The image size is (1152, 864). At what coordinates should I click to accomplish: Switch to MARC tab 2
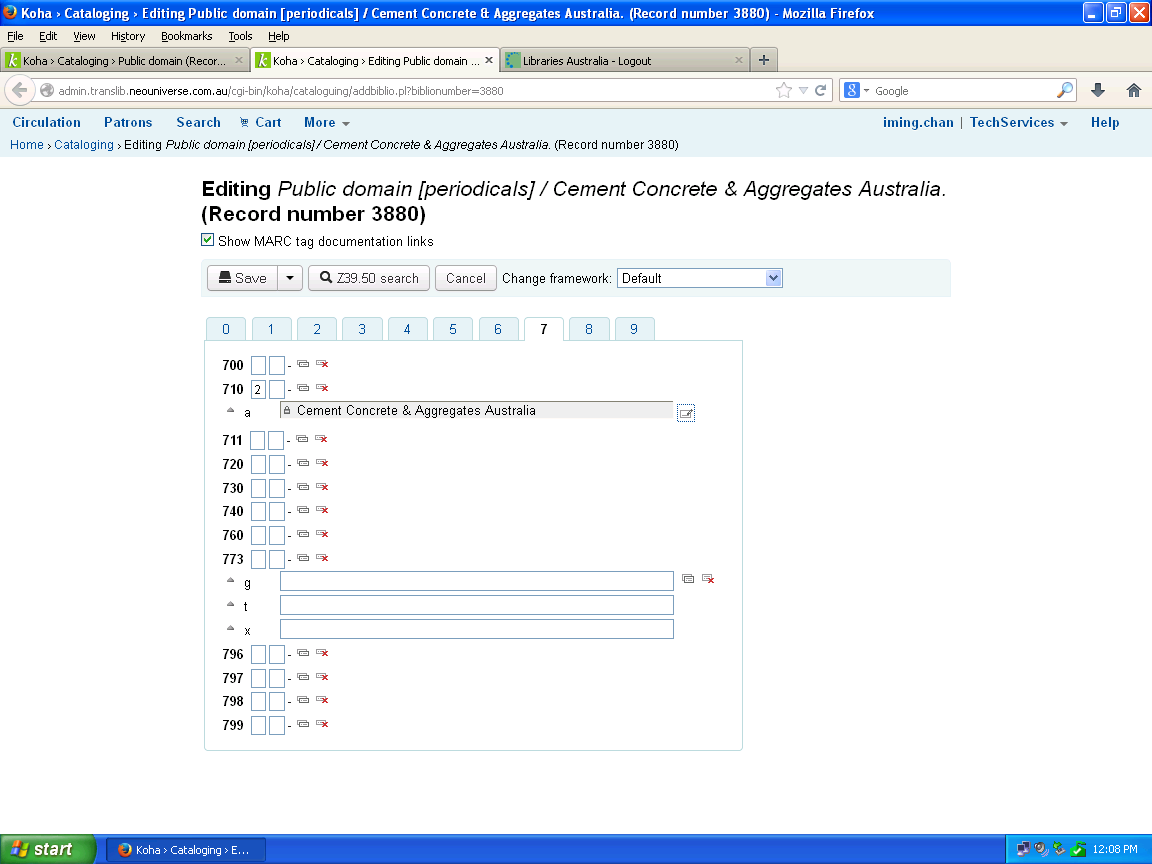click(317, 329)
